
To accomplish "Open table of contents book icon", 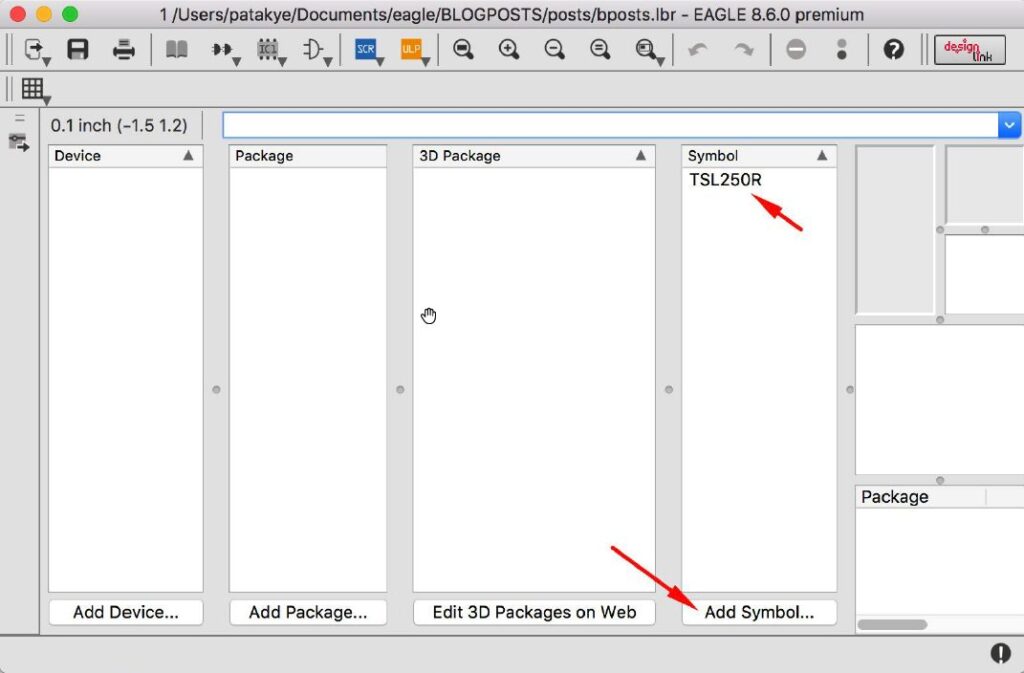I will coord(176,50).
